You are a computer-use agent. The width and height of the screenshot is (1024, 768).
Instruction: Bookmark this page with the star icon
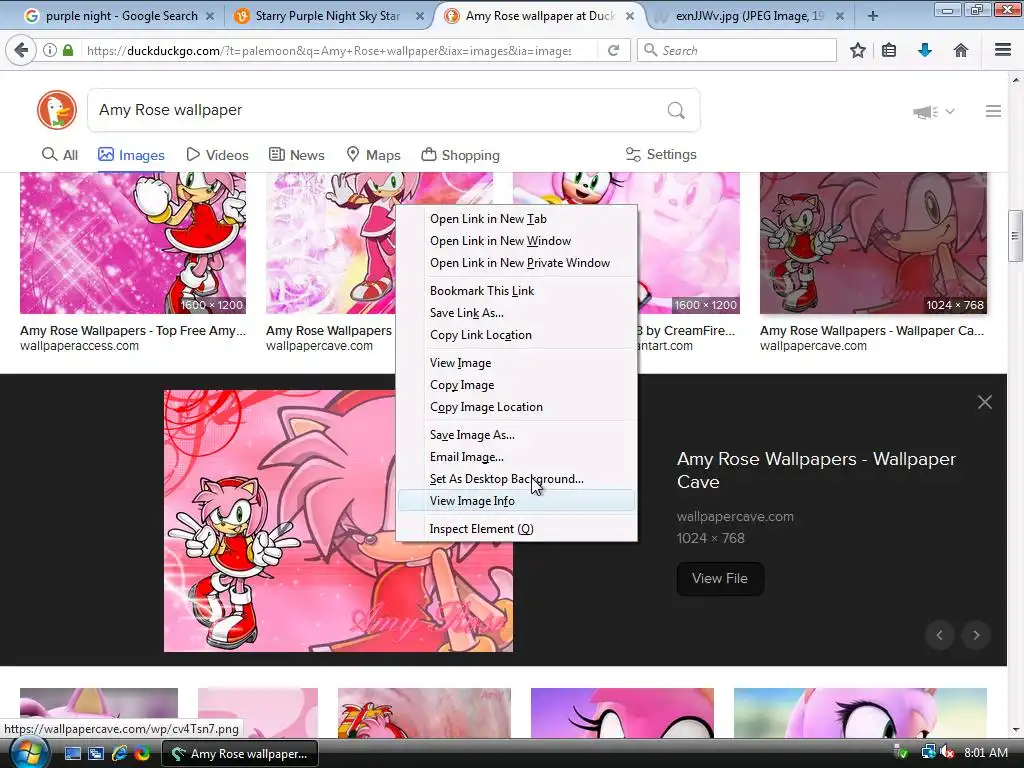[x=858, y=50]
